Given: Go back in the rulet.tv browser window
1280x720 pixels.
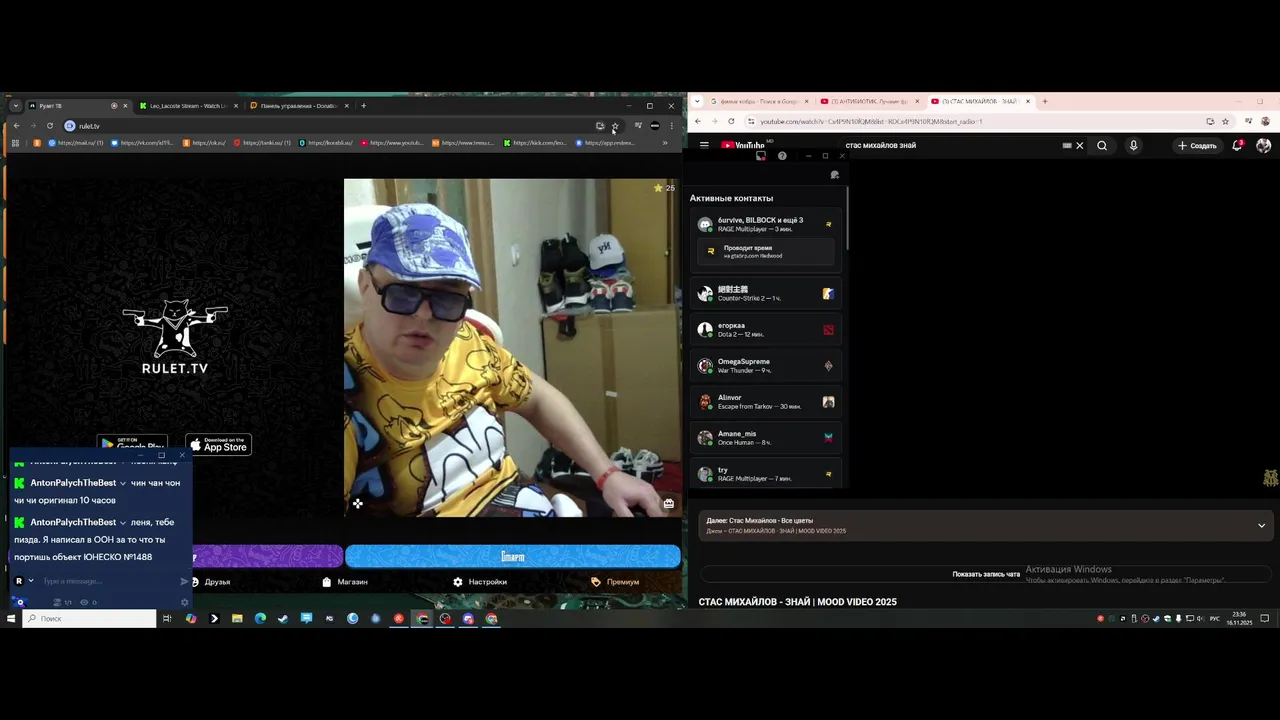Looking at the screenshot, I should (16, 126).
